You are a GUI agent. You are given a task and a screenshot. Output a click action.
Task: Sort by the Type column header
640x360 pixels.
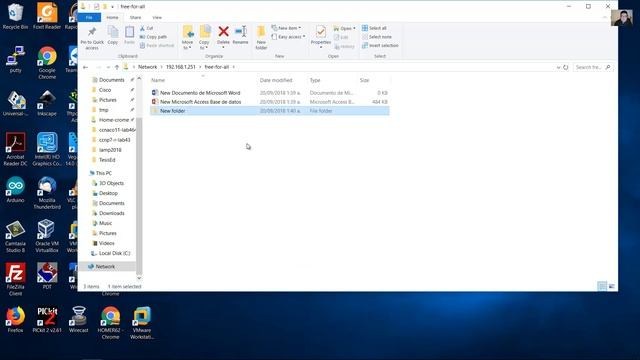coord(315,80)
